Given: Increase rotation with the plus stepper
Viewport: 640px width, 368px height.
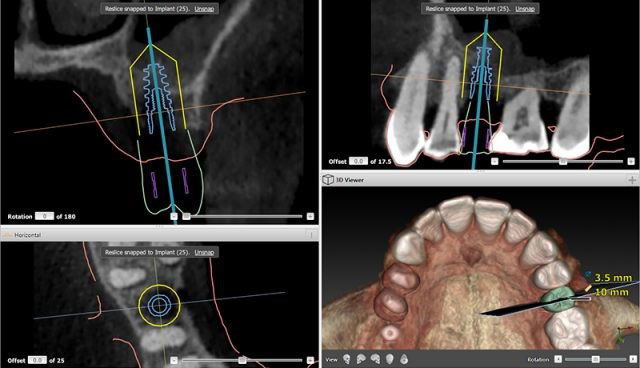Looking at the screenshot, I should click(x=310, y=216).
